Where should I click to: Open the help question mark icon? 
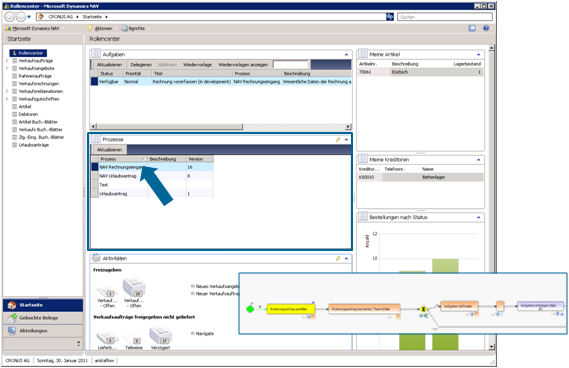[x=486, y=28]
